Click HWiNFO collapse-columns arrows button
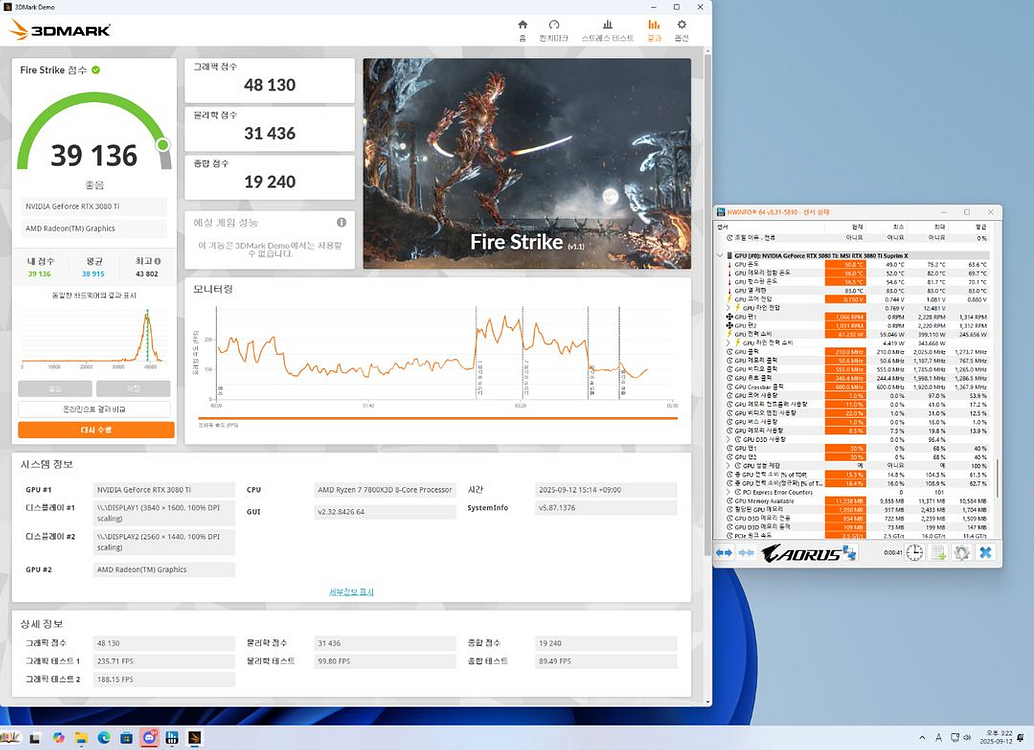Screen dimensions: 1034x750 746,553
